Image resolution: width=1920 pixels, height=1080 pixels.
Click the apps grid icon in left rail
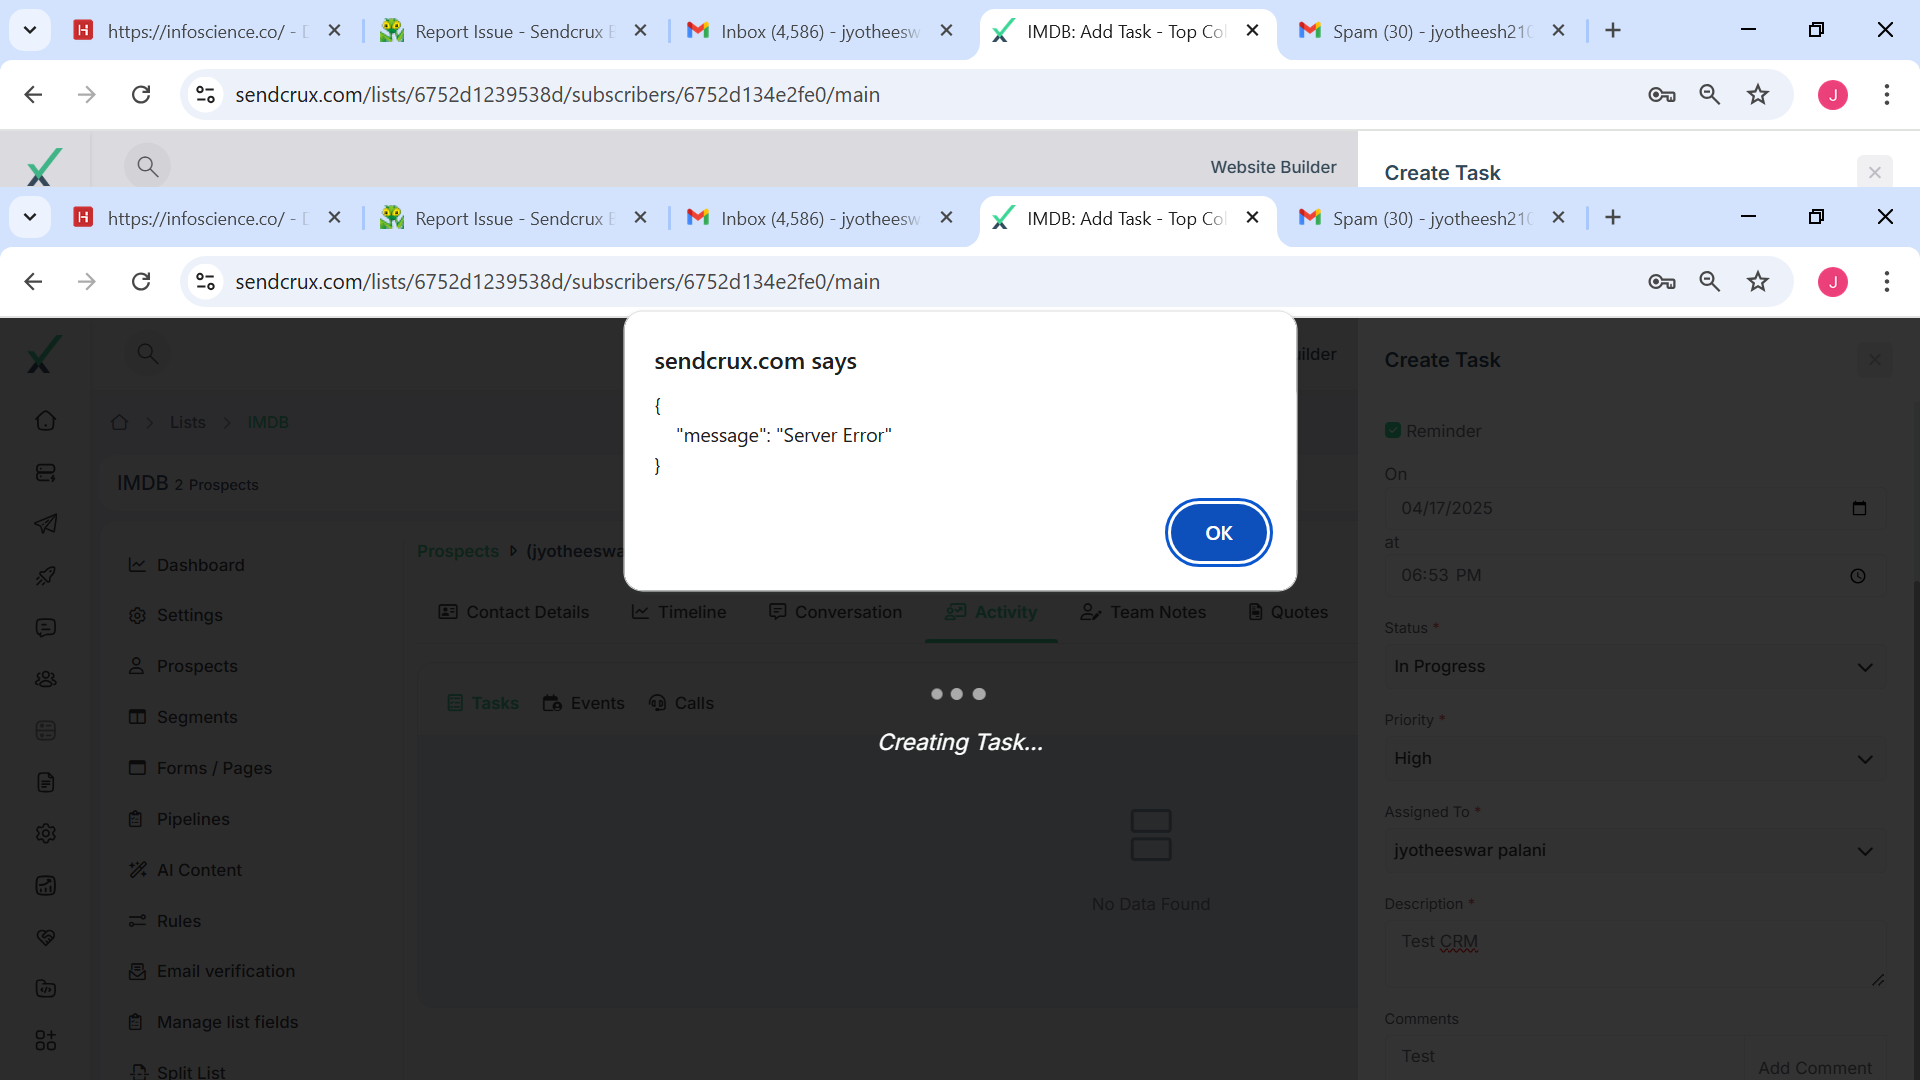click(45, 1040)
